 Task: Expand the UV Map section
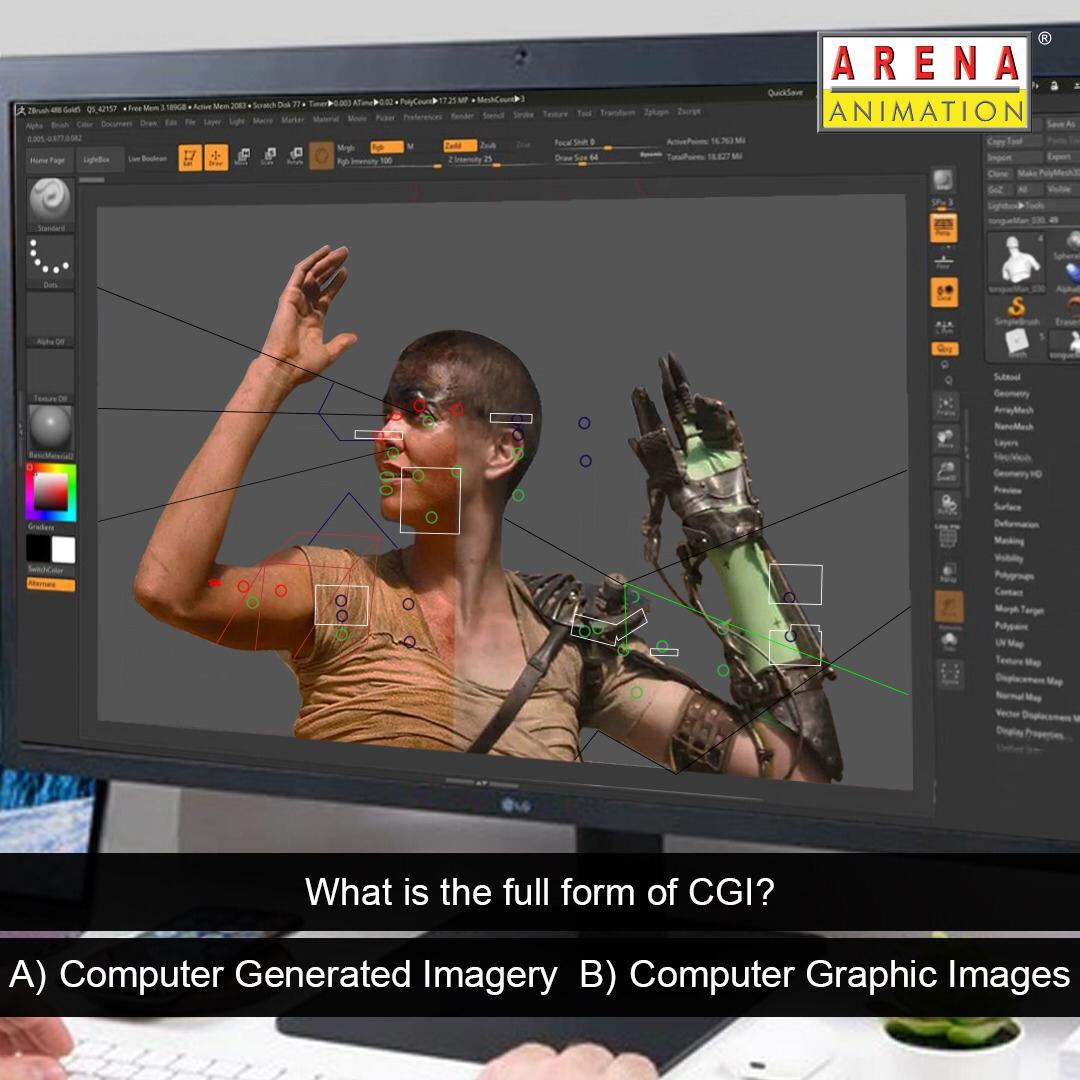point(1010,643)
